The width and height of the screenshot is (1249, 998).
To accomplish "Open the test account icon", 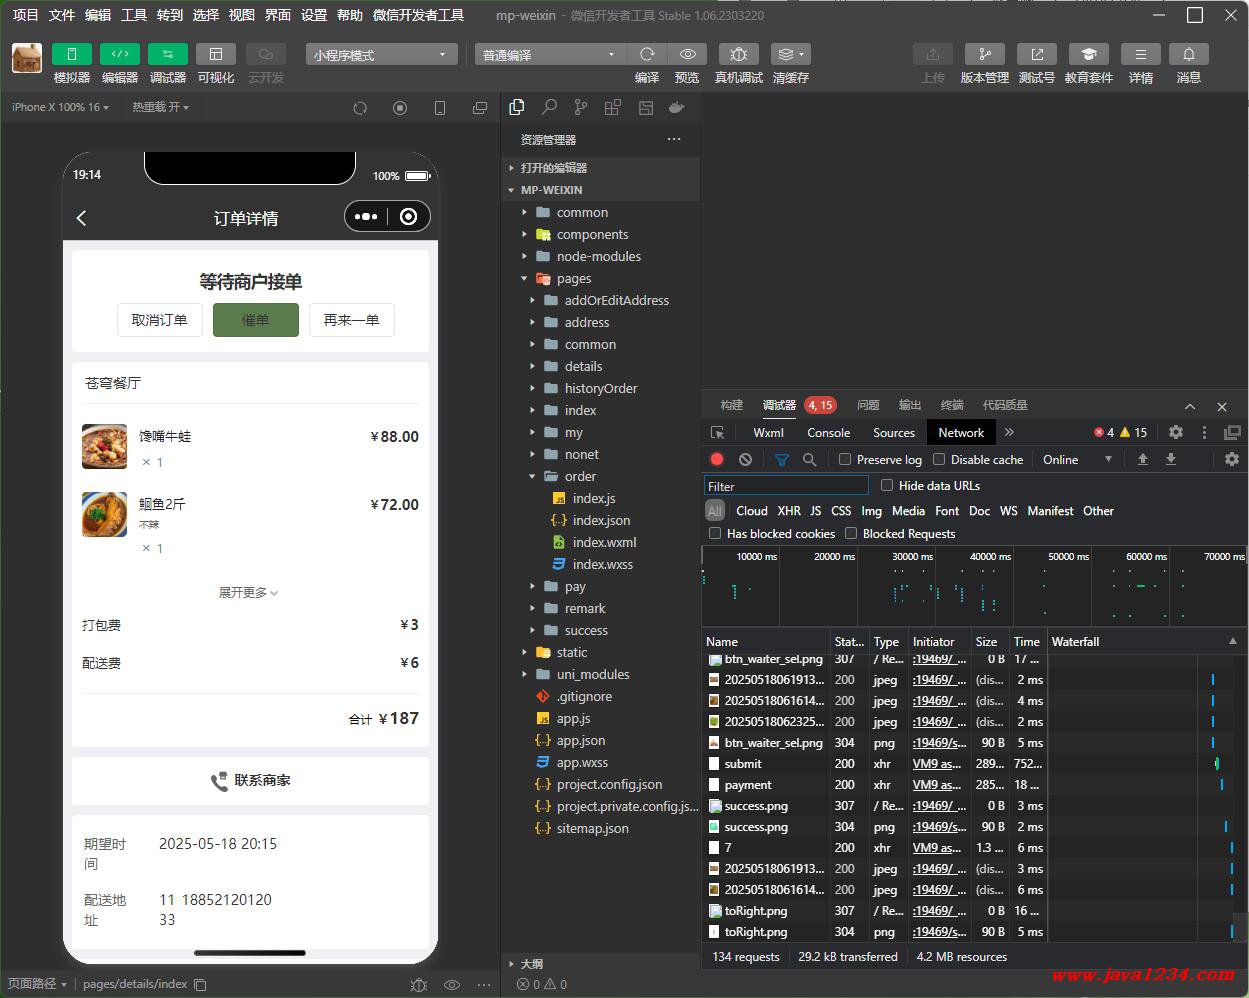I will coord(1036,54).
